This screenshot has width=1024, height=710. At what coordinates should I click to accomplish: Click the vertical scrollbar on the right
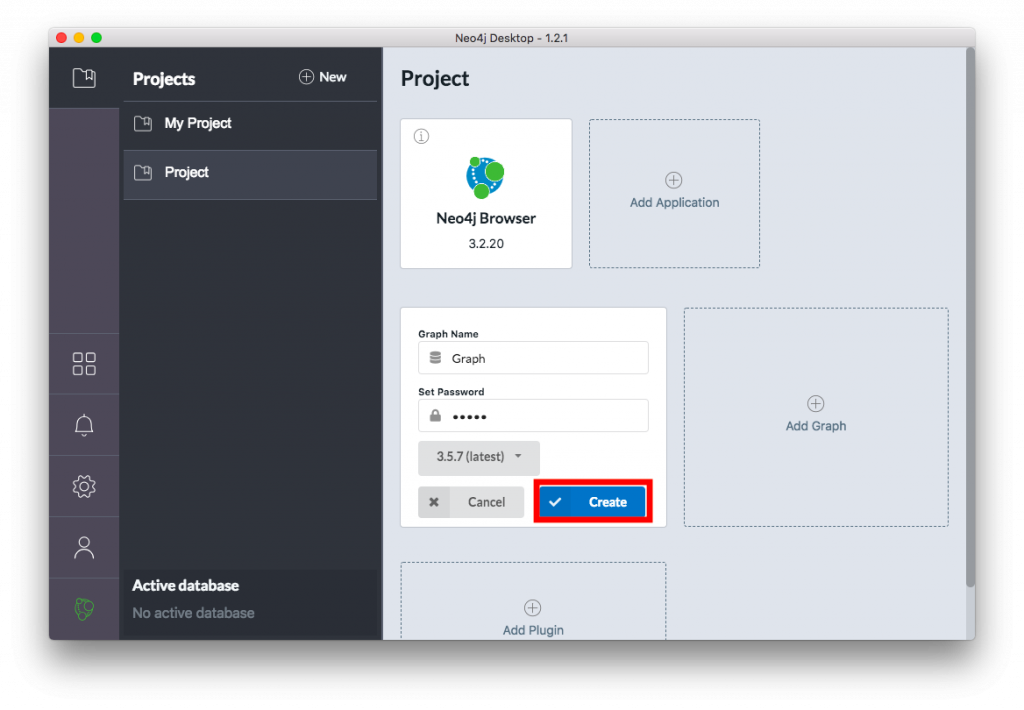pyautogui.click(x=969, y=320)
